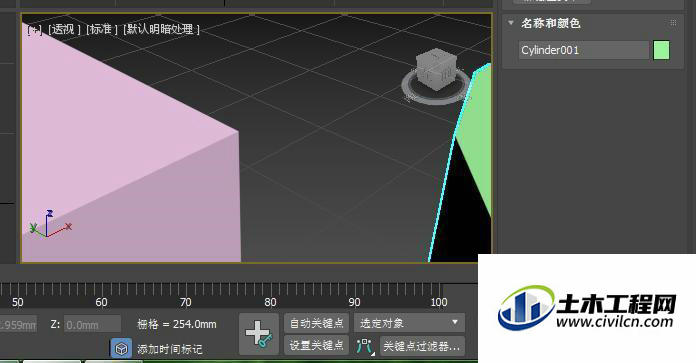Click the large set-key plus button
This screenshot has height=363, width=696.
pos(259,334)
